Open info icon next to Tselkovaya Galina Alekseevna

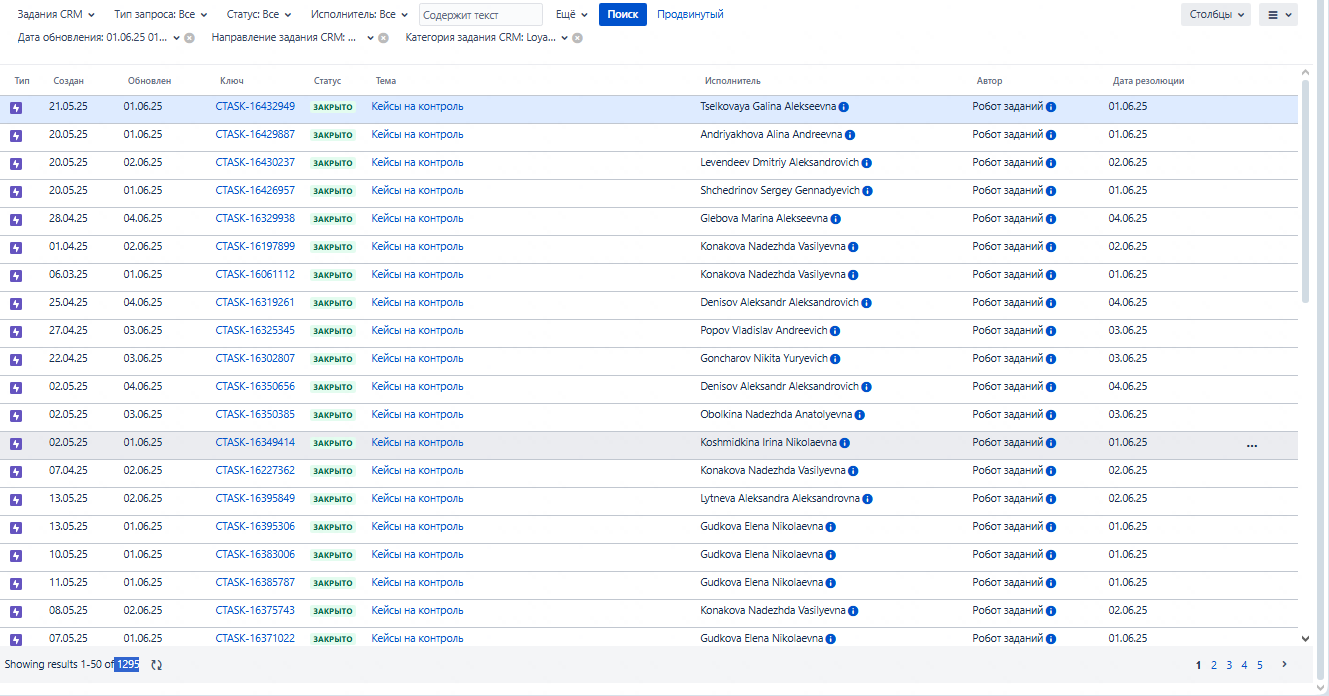pyautogui.click(x=844, y=107)
